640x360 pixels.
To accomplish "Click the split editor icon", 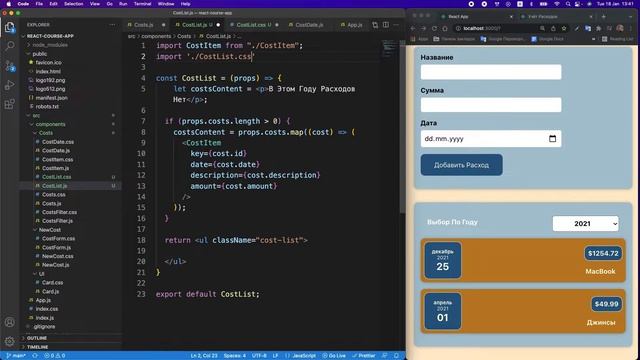I will click(x=386, y=25).
